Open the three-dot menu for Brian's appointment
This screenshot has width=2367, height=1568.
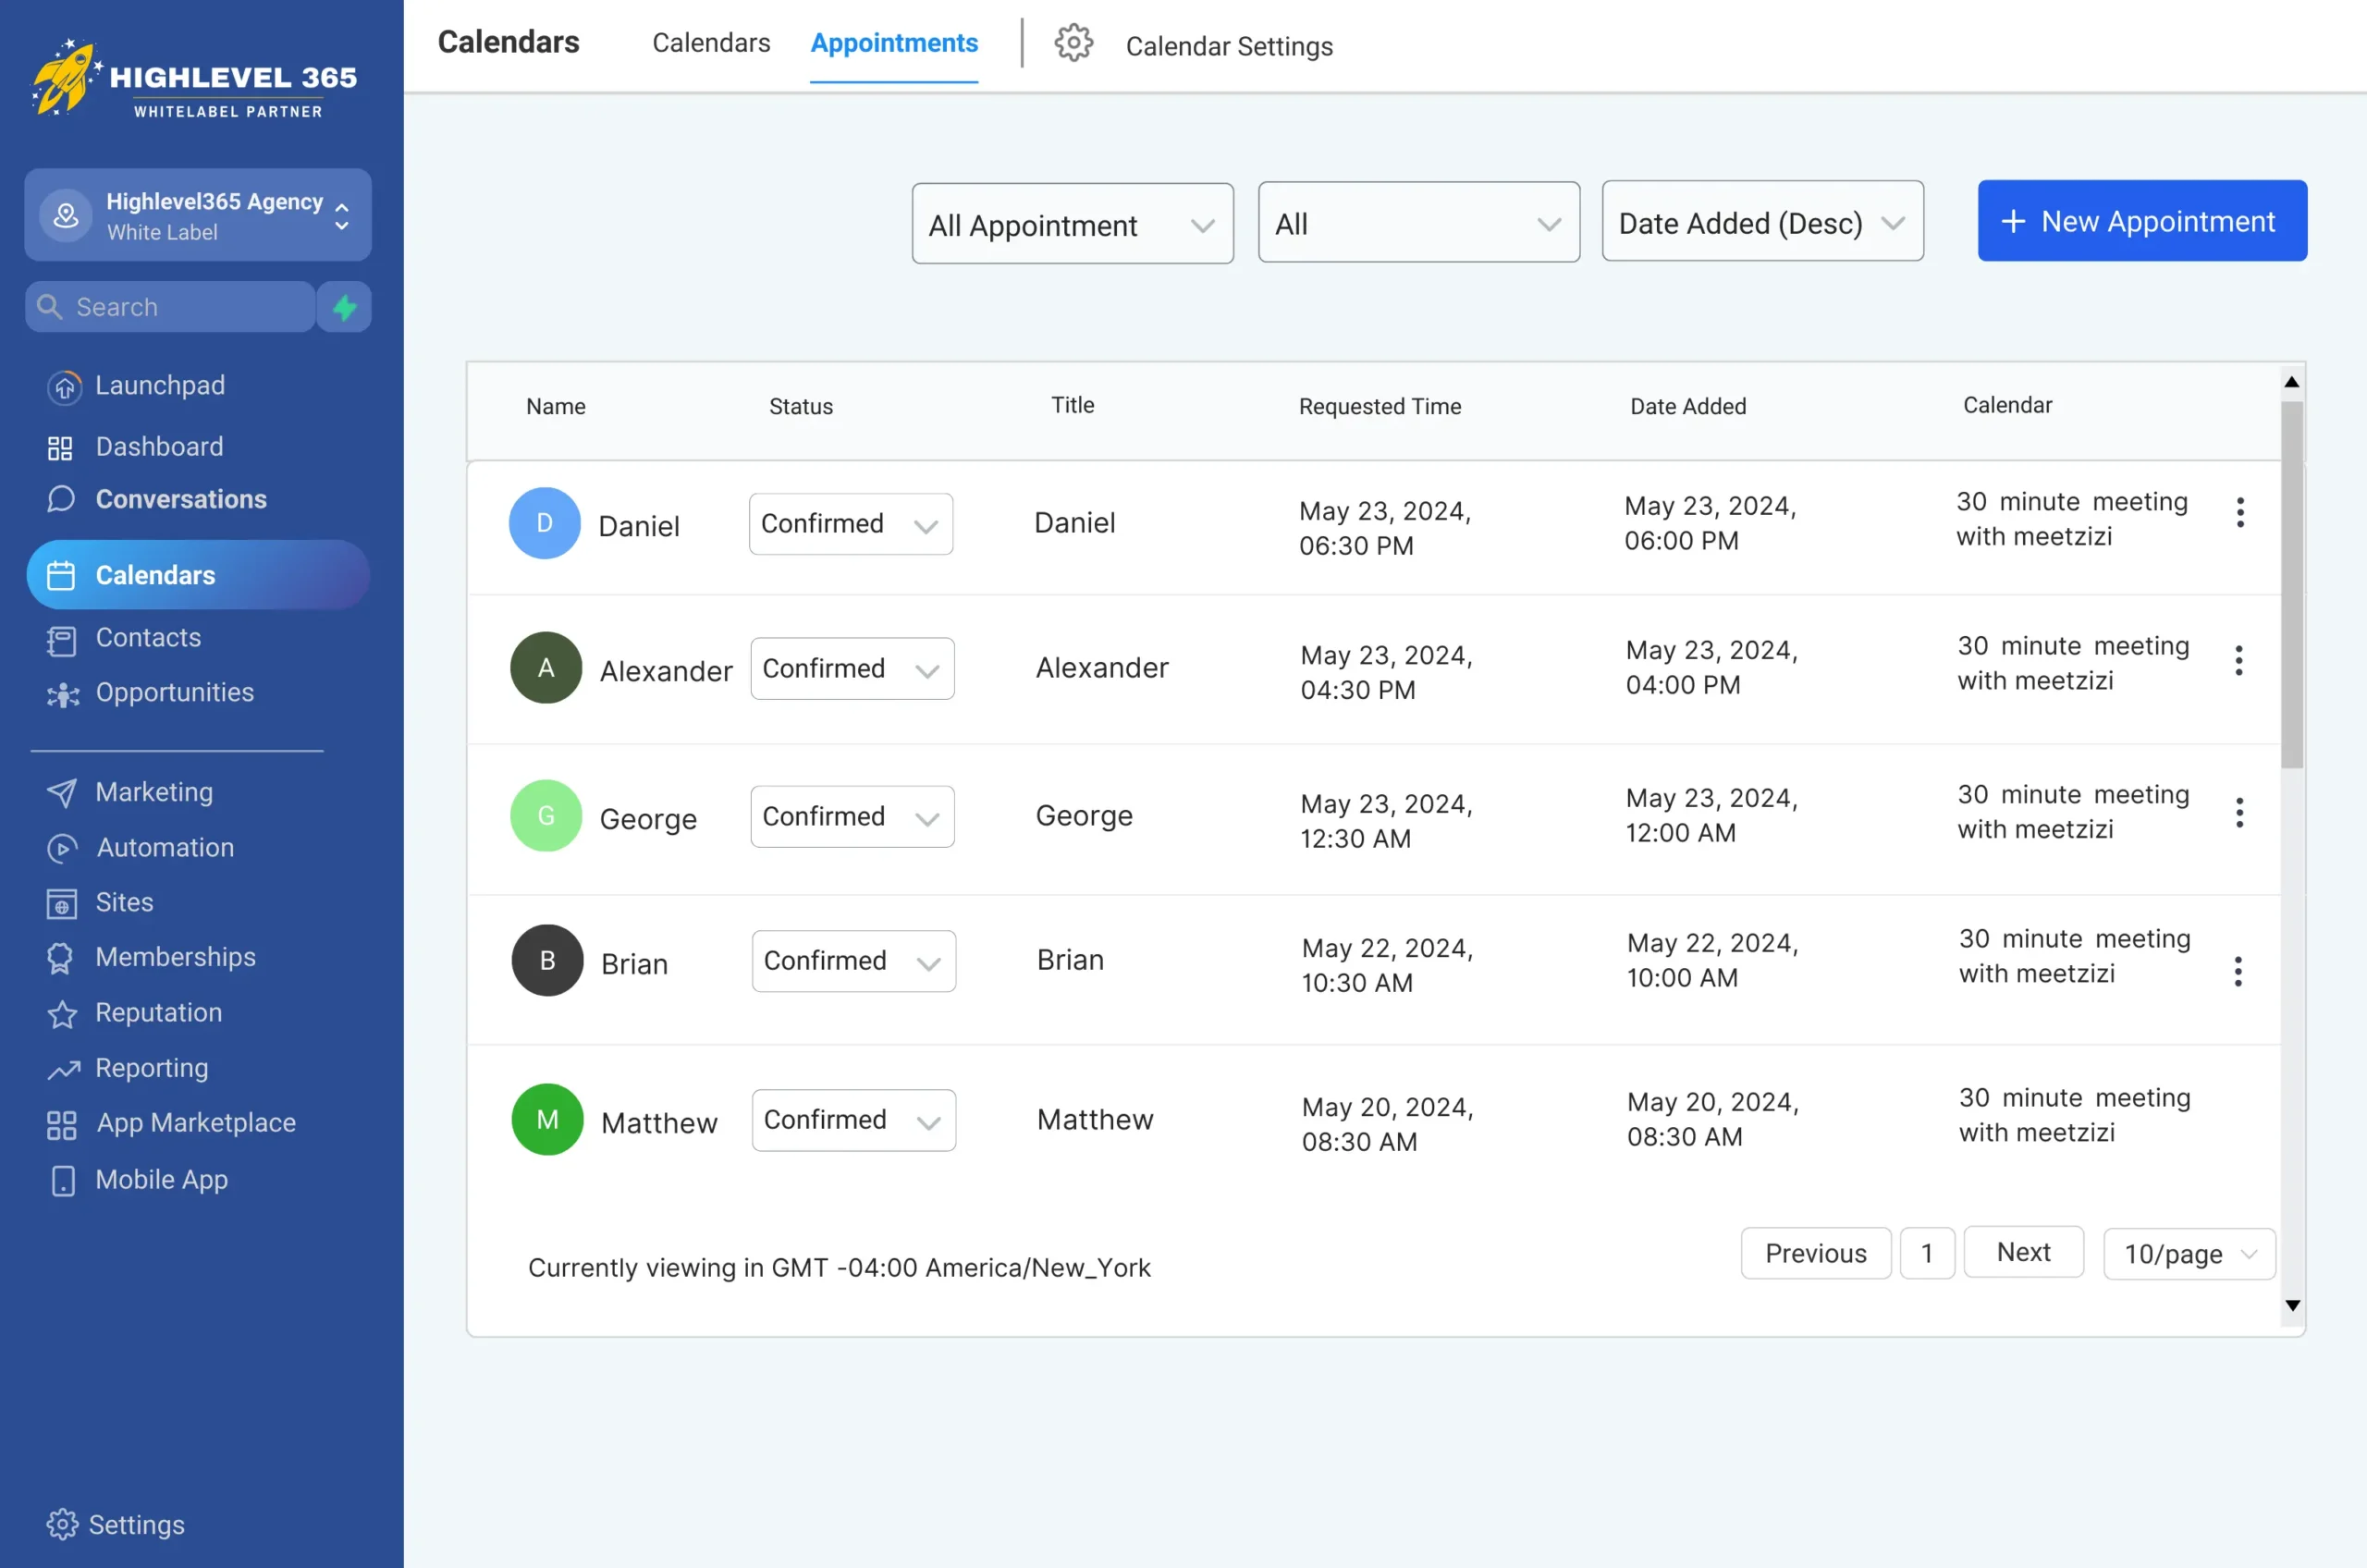click(x=2238, y=971)
